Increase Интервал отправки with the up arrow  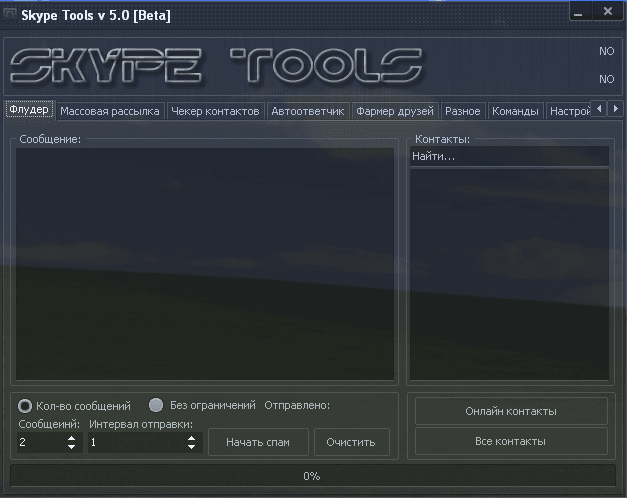click(x=192, y=438)
